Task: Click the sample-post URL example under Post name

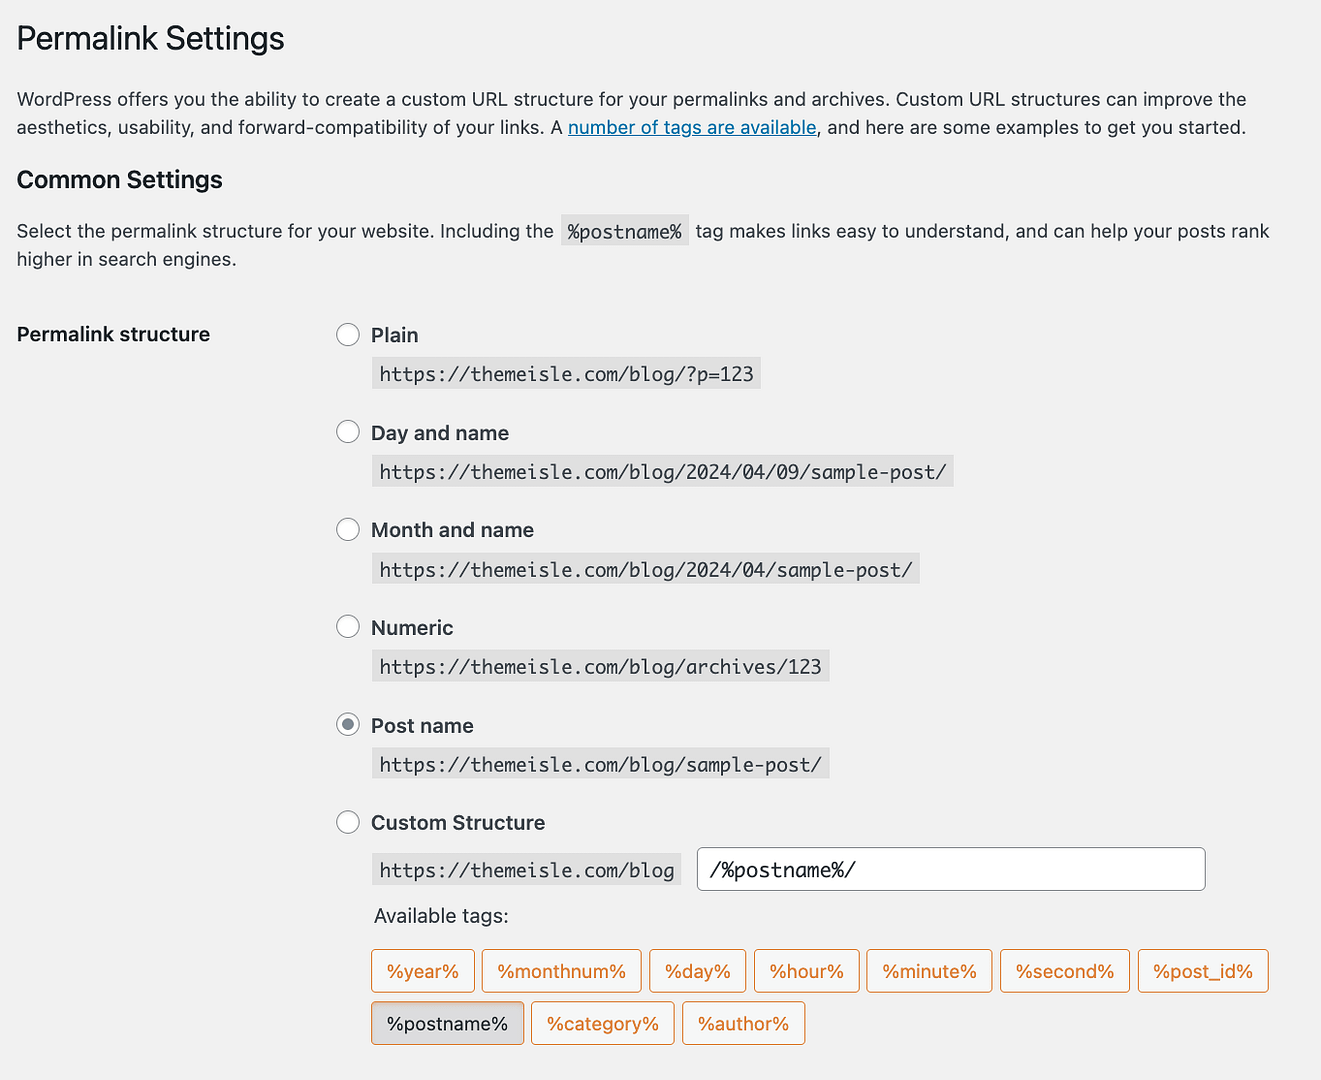Action: (600, 763)
